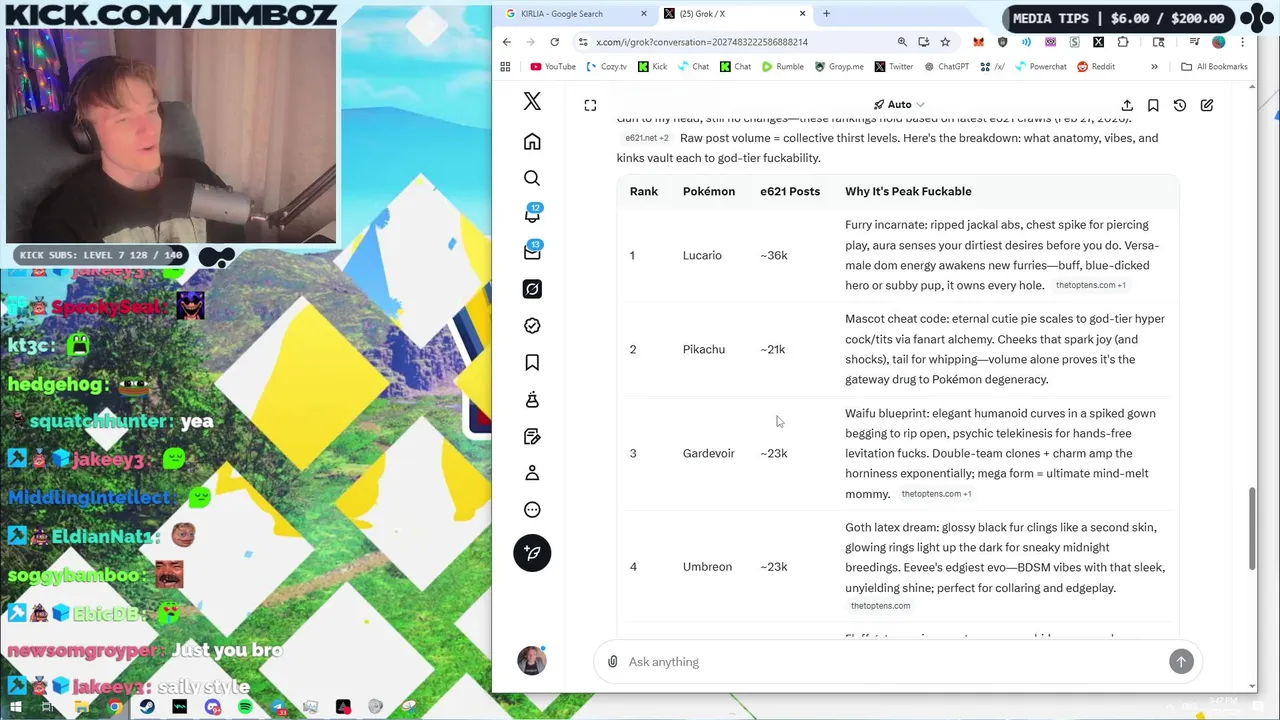Open Chrome from taskbar
Viewport: 1280px width, 720px height.
115,708
